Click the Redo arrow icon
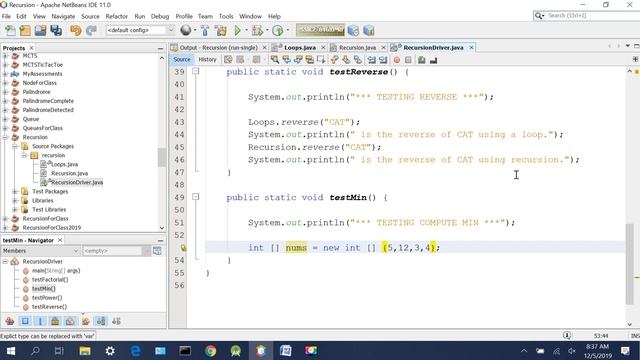The height and width of the screenshot is (360, 640). (x=91, y=31)
